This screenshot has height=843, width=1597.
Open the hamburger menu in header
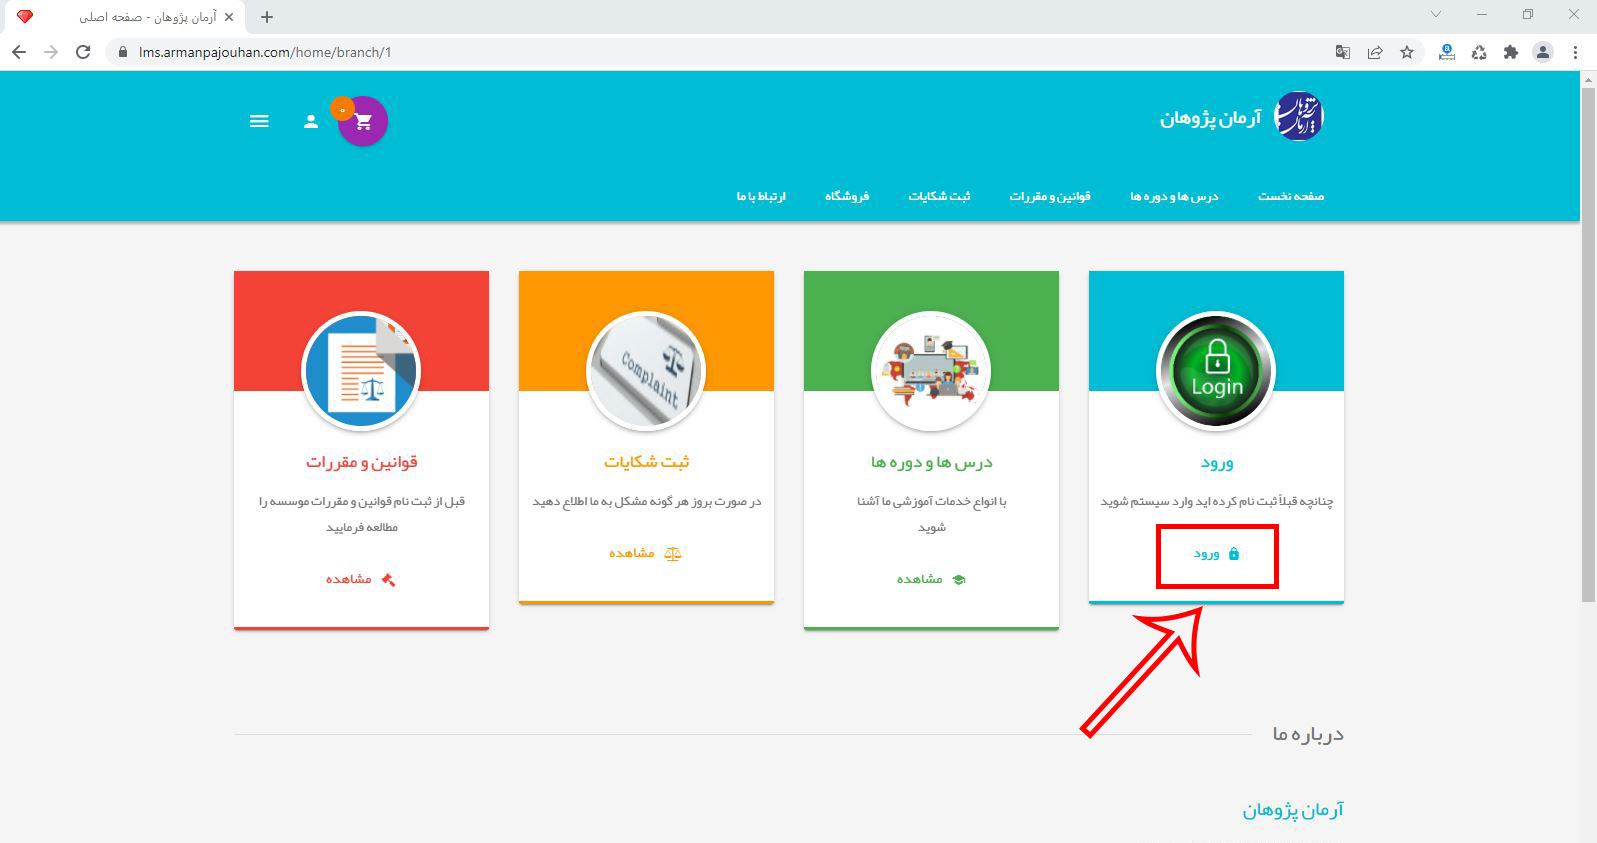click(x=259, y=121)
